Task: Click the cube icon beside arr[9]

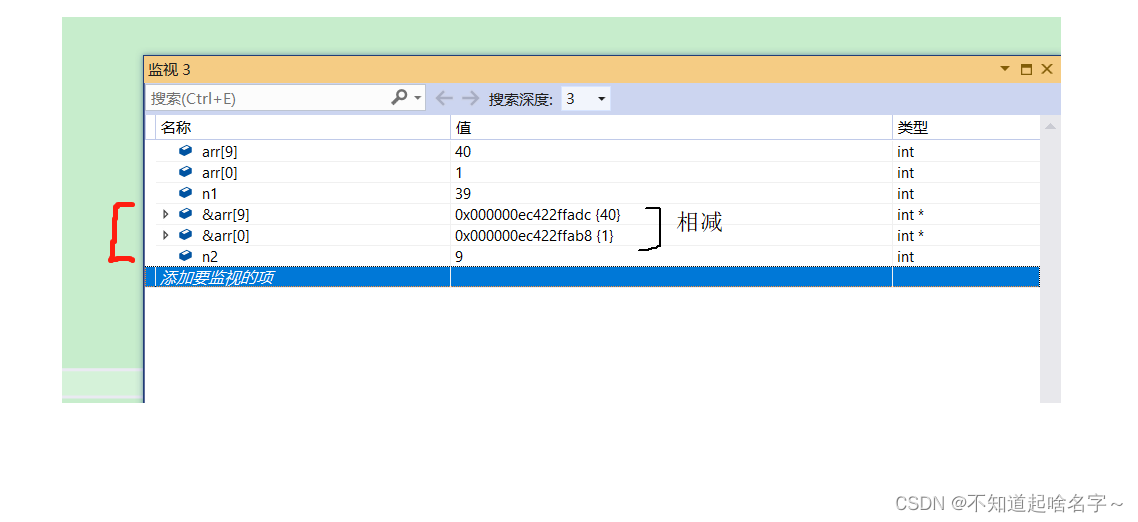Action: 186,151
